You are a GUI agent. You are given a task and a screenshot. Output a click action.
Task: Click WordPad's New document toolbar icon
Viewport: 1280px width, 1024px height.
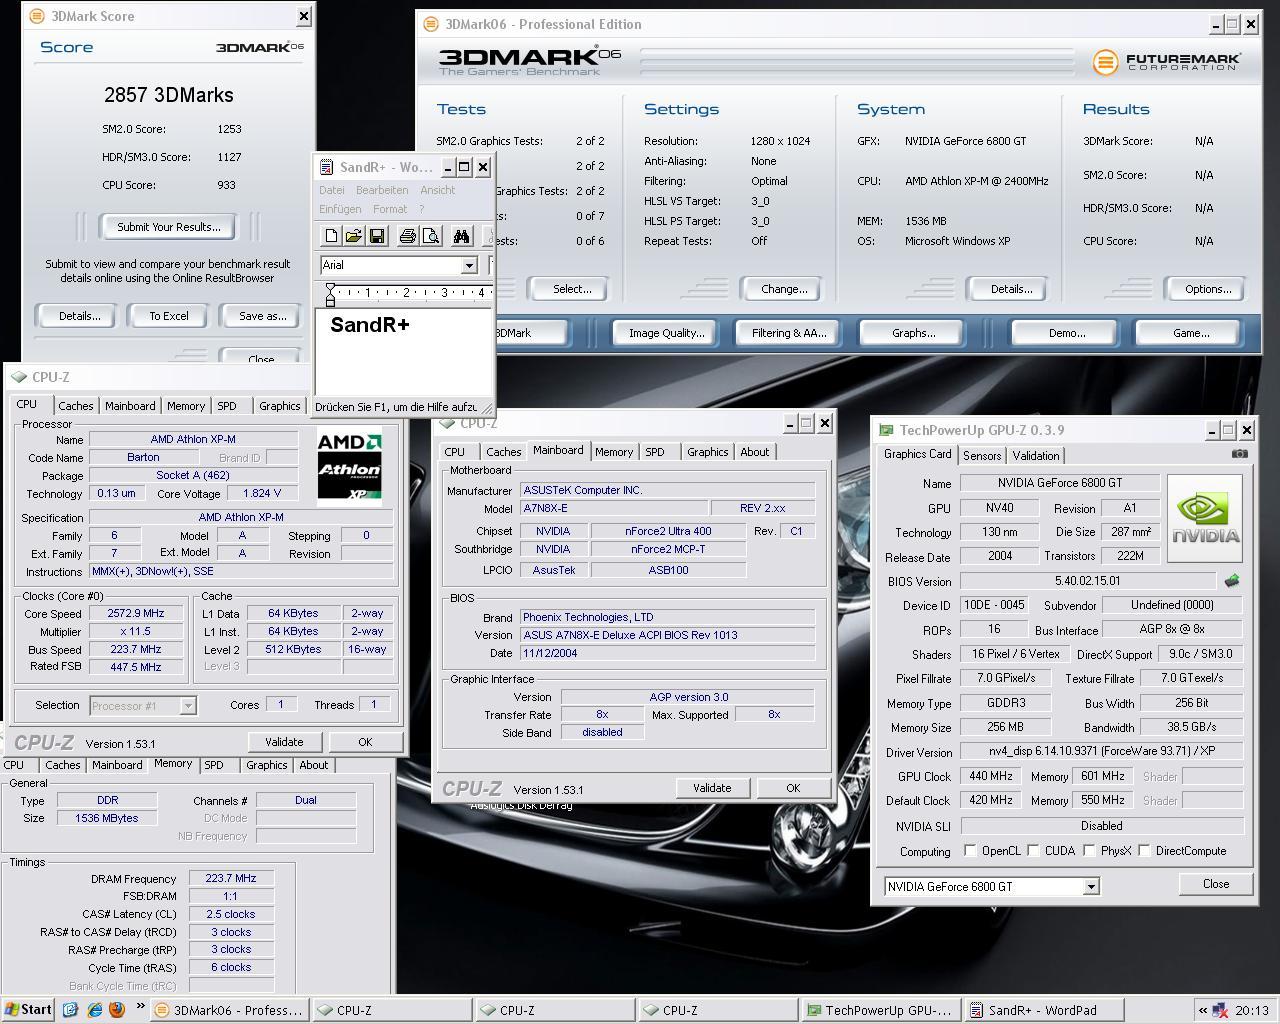[x=331, y=236]
